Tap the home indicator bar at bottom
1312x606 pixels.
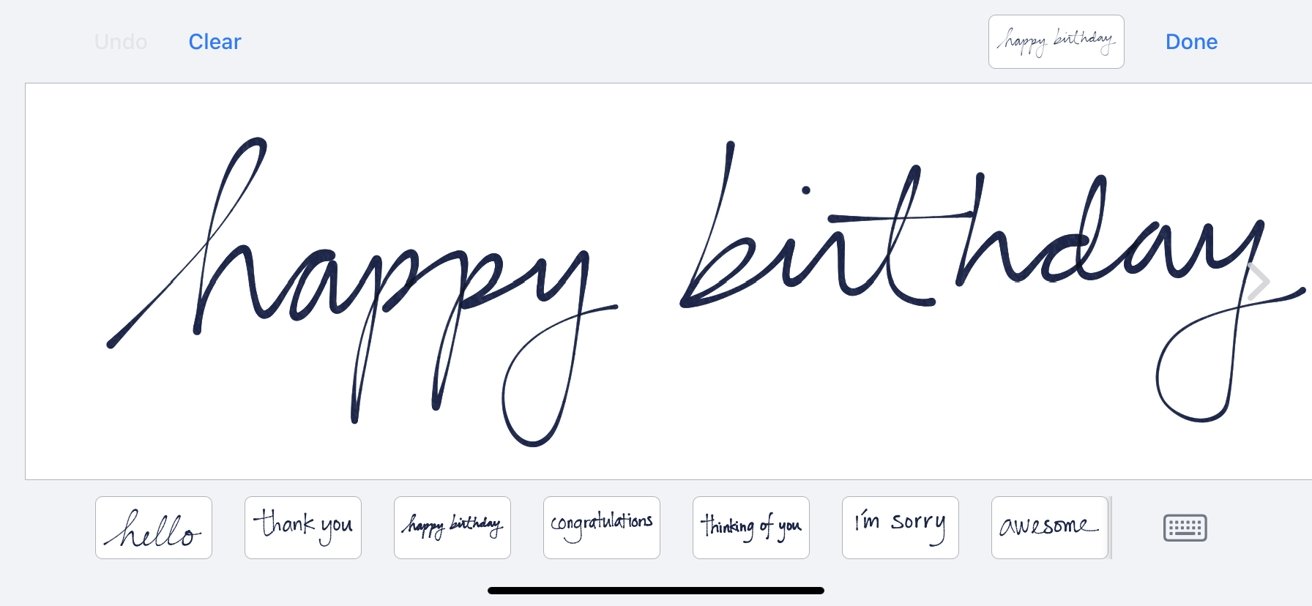point(656,591)
